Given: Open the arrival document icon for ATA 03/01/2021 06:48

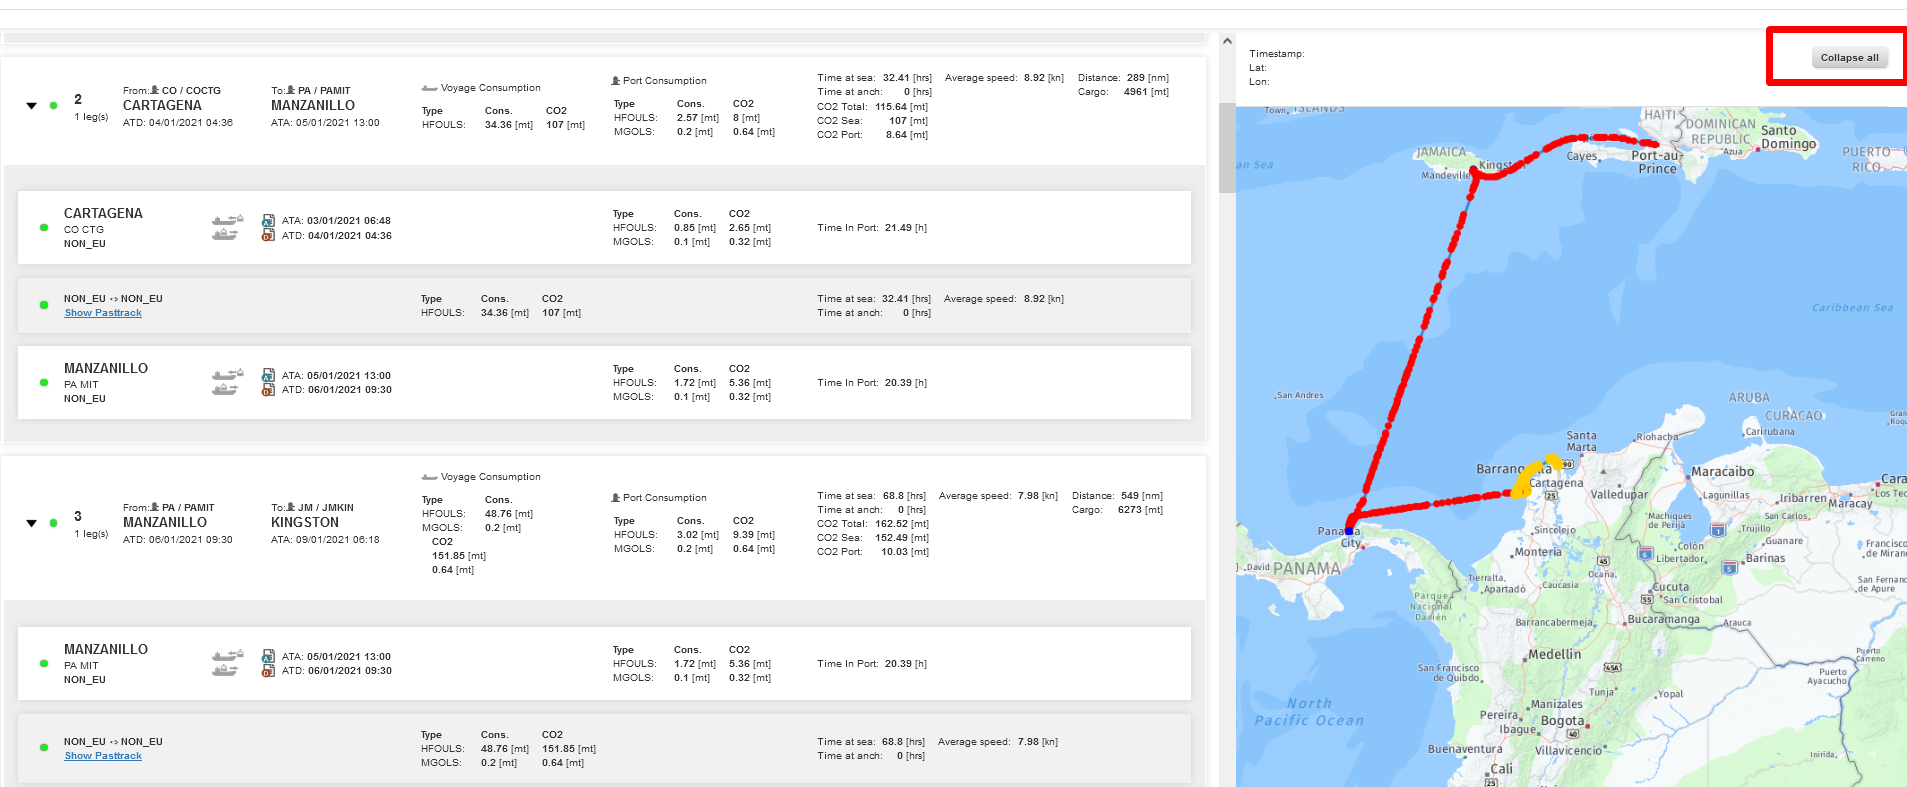Looking at the screenshot, I should click(268, 221).
